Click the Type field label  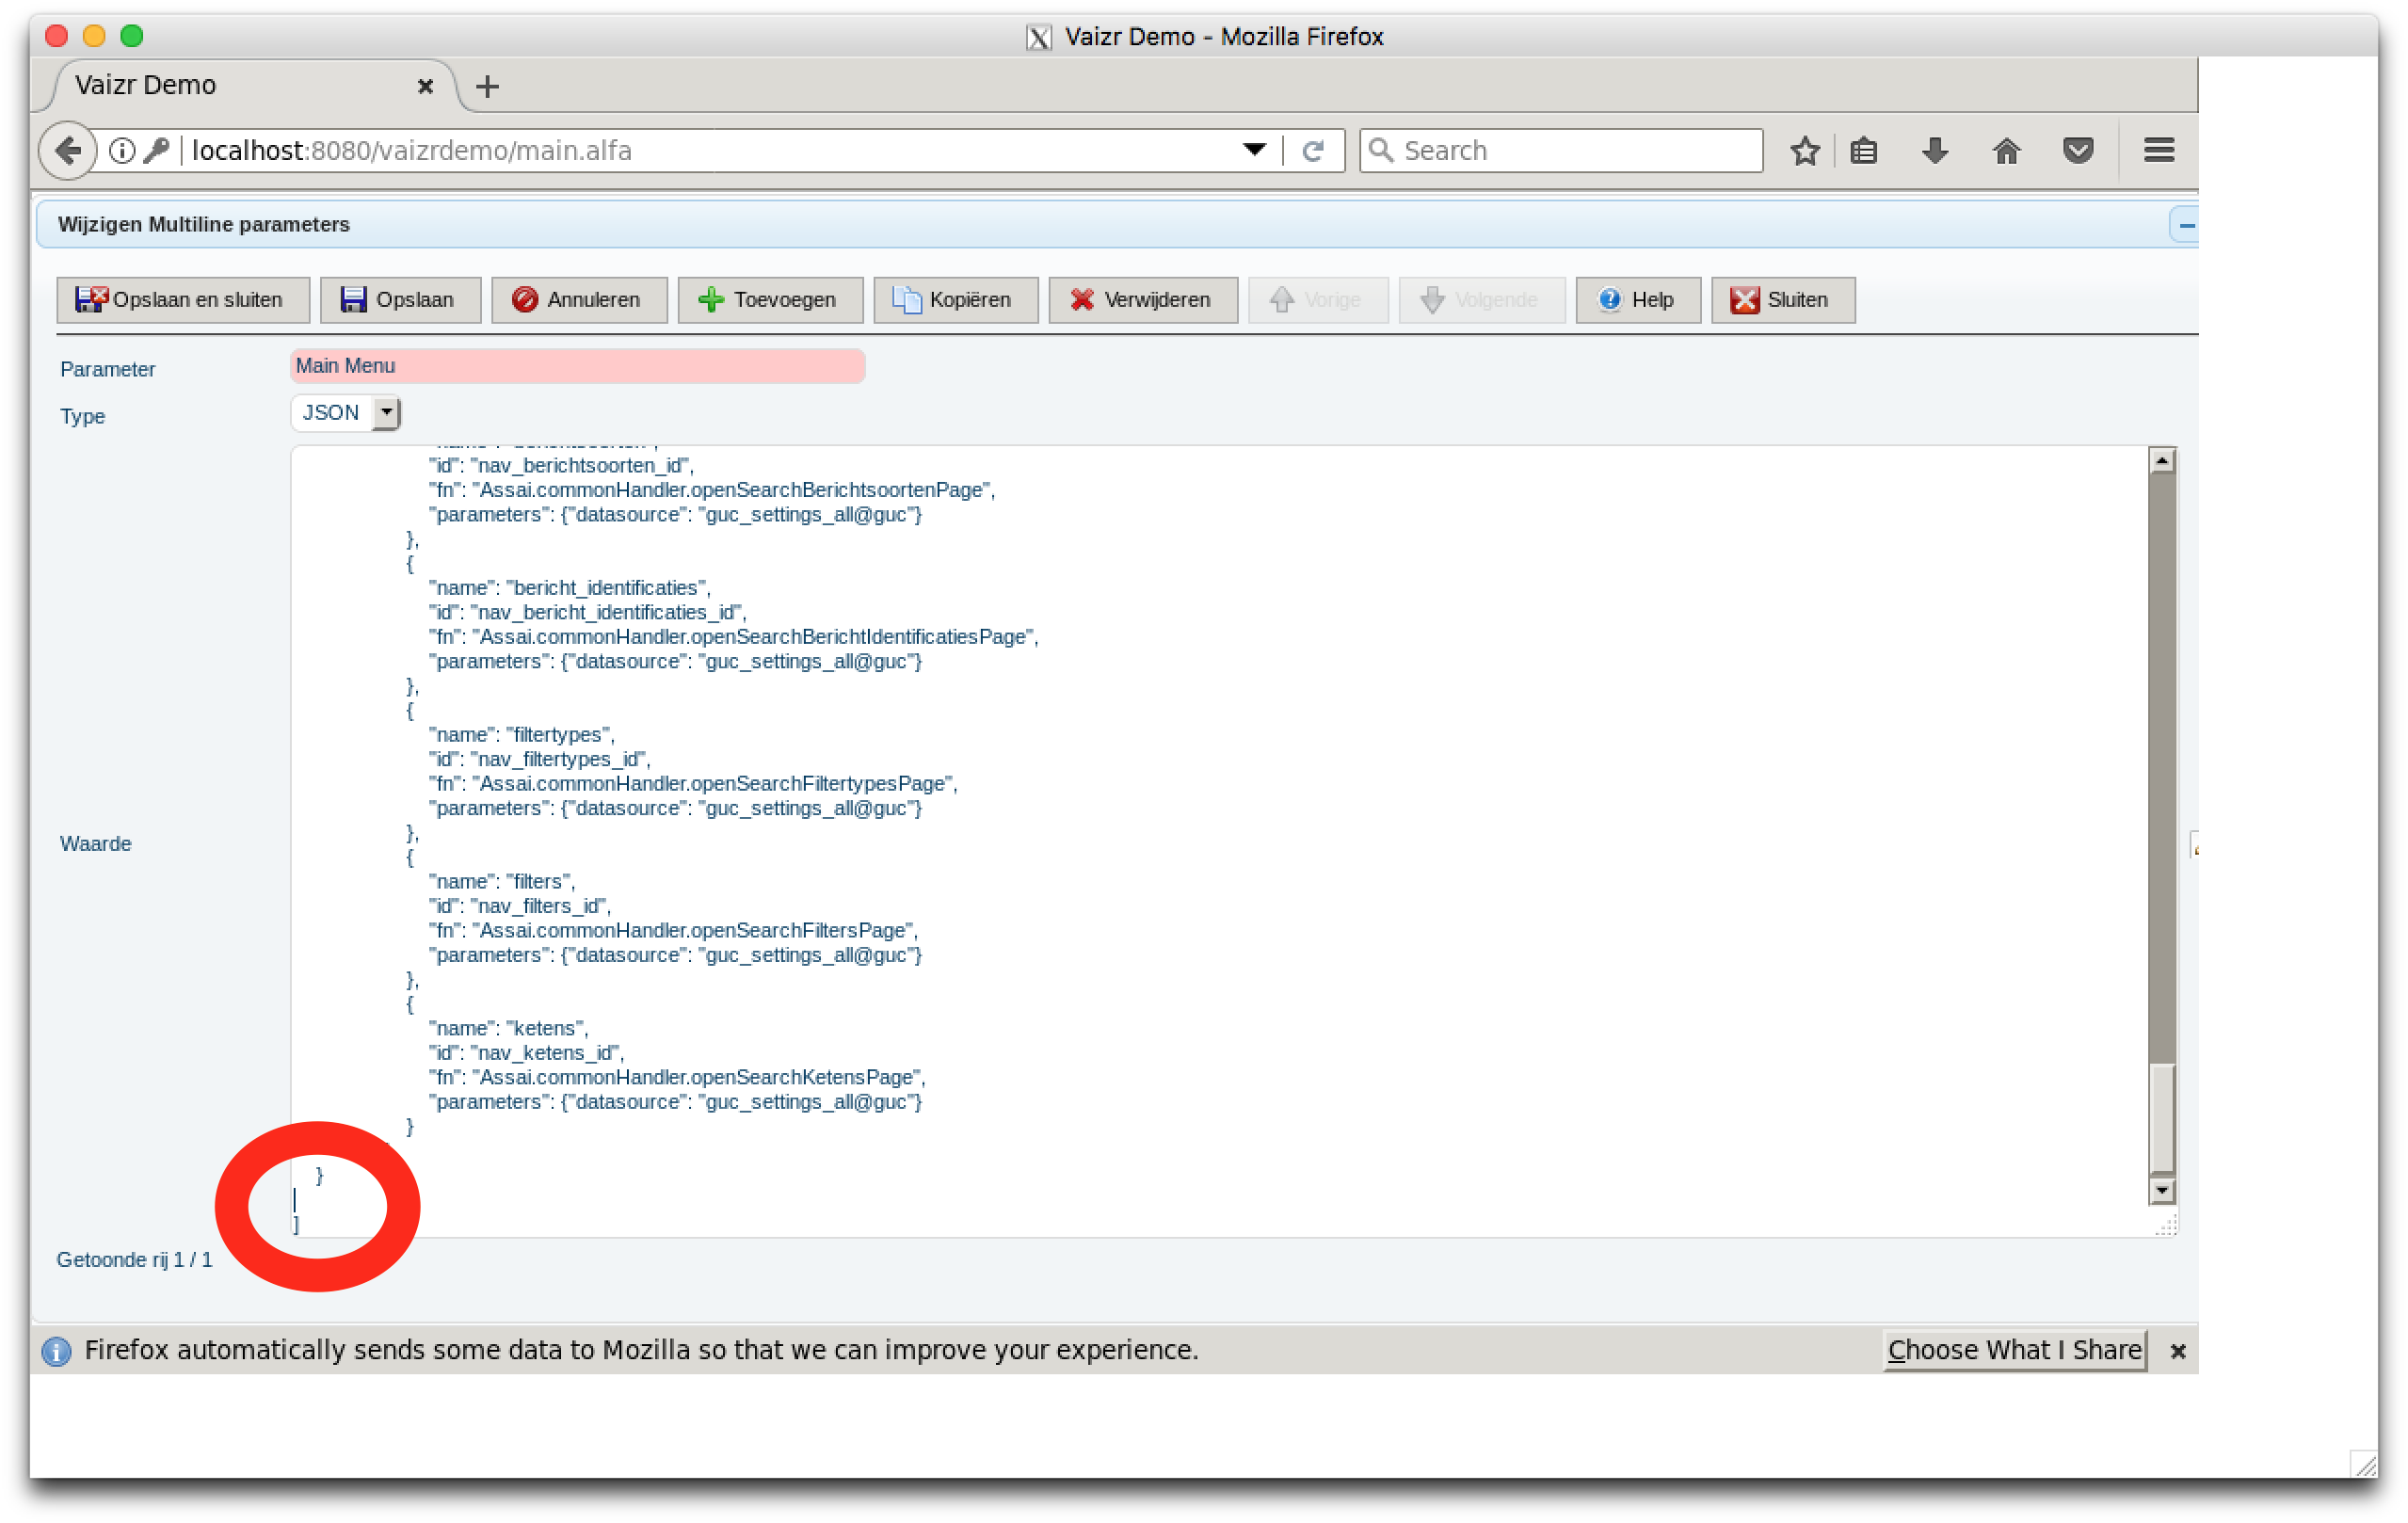click(83, 417)
